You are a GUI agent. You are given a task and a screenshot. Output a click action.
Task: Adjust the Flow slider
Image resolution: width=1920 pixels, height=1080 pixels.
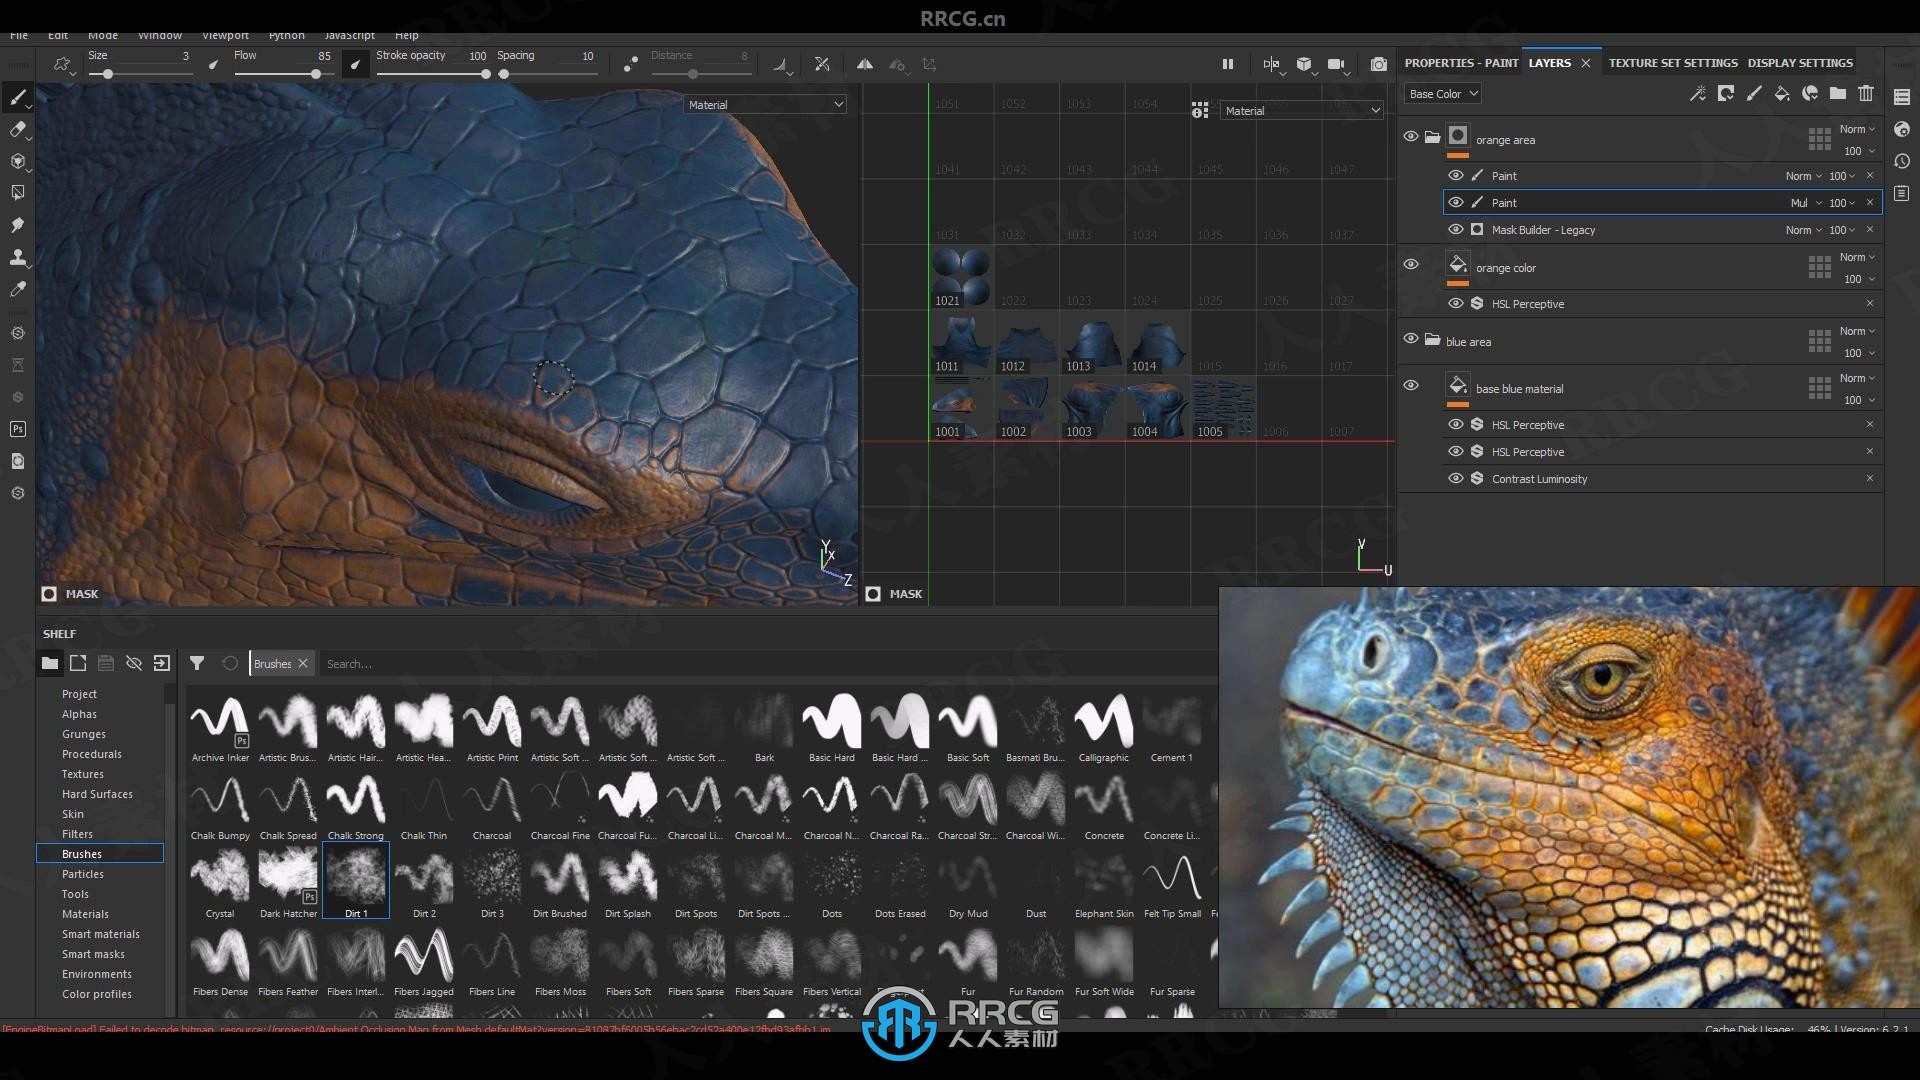pos(283,74)
